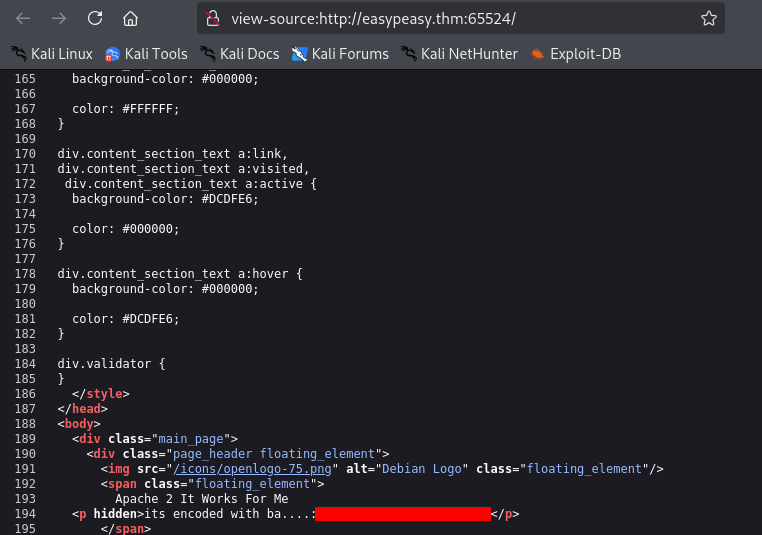
Task: Click 'color: #000000;' on line 175
Action: 126,229
